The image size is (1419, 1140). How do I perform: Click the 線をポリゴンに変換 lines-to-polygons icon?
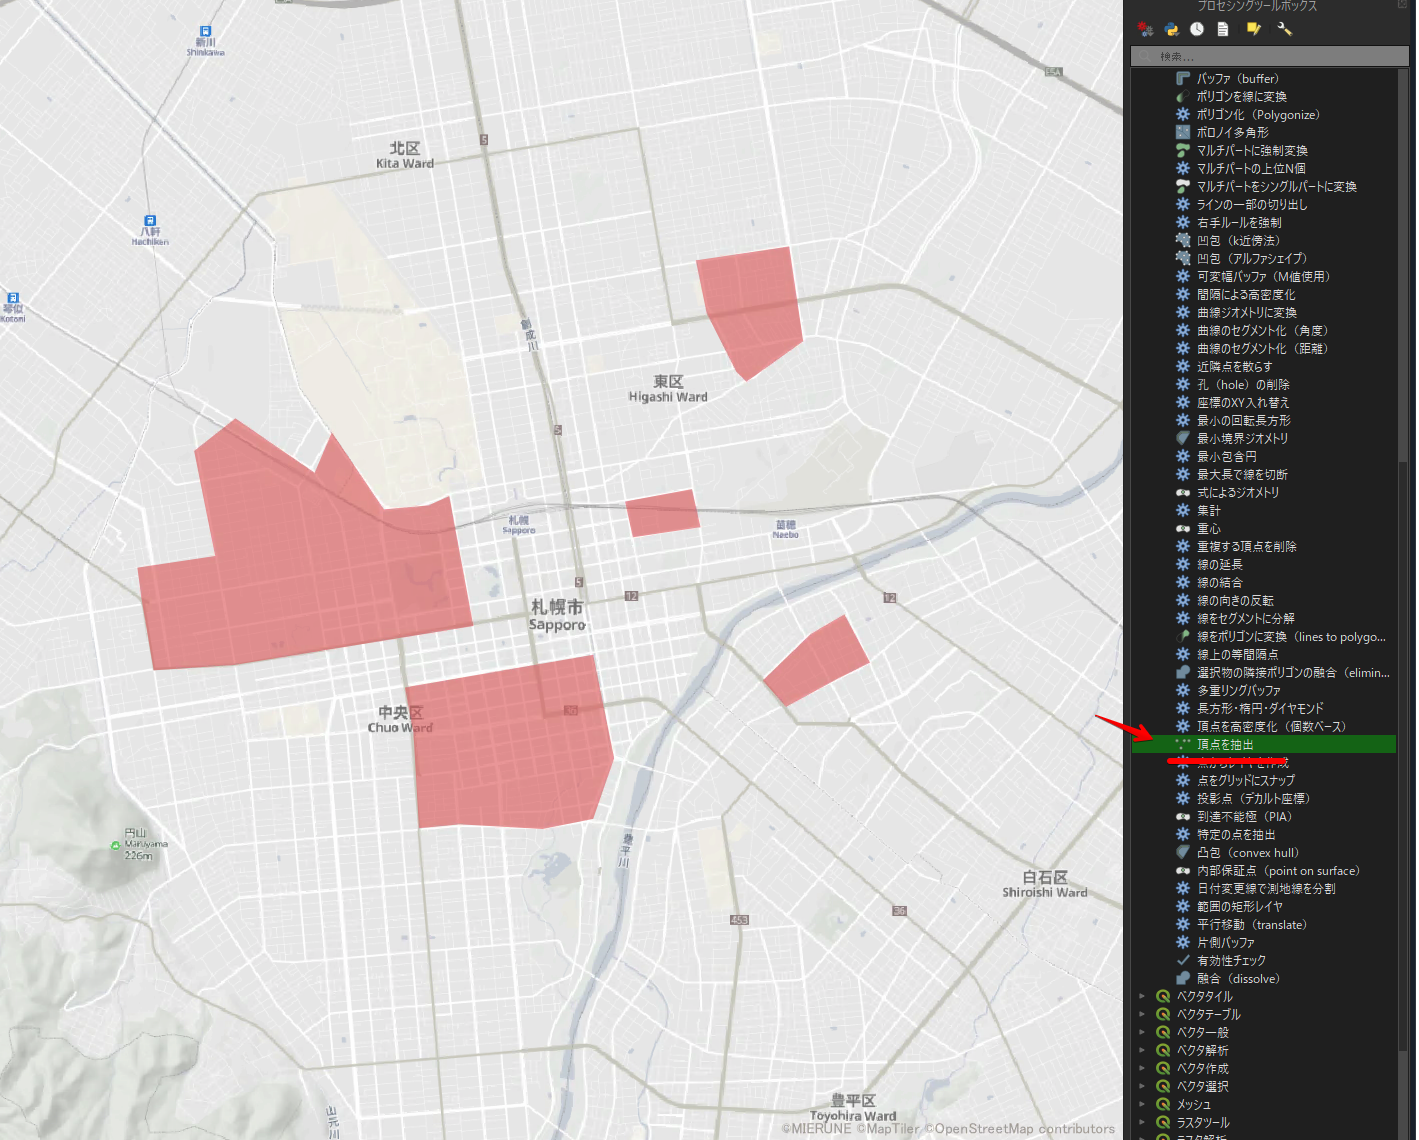point(1183,637)
